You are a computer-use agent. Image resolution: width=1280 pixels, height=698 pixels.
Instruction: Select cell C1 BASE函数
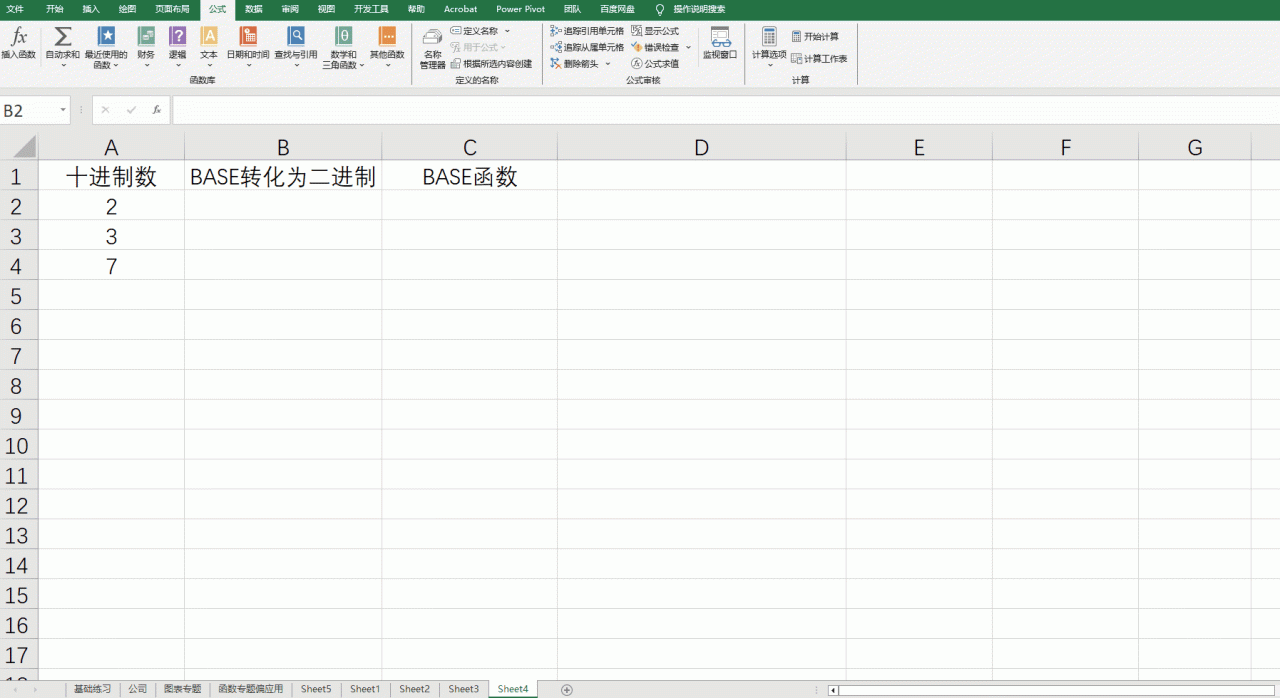[x=470, y=177]
